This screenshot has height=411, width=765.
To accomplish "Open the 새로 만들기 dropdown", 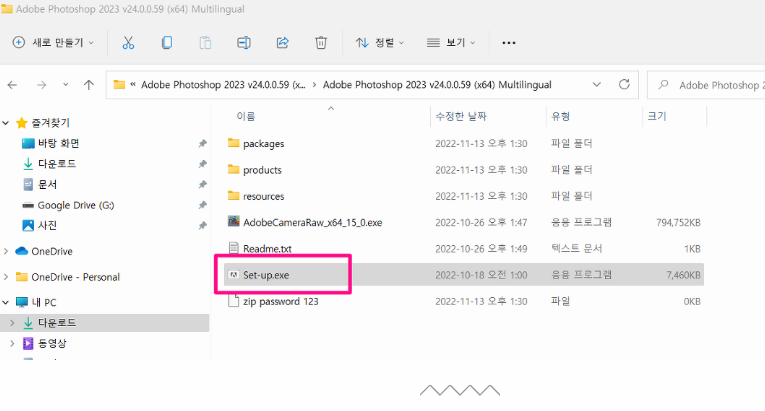I will click(53, 43).
